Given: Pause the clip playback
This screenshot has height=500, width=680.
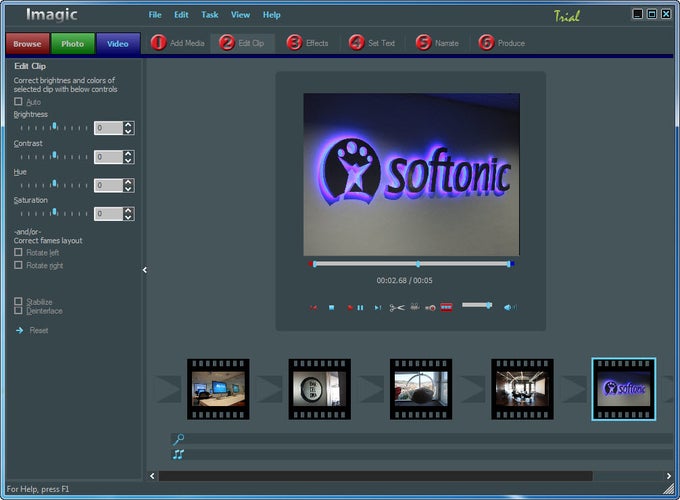Looking at the screenshot, I should point(360,307).
